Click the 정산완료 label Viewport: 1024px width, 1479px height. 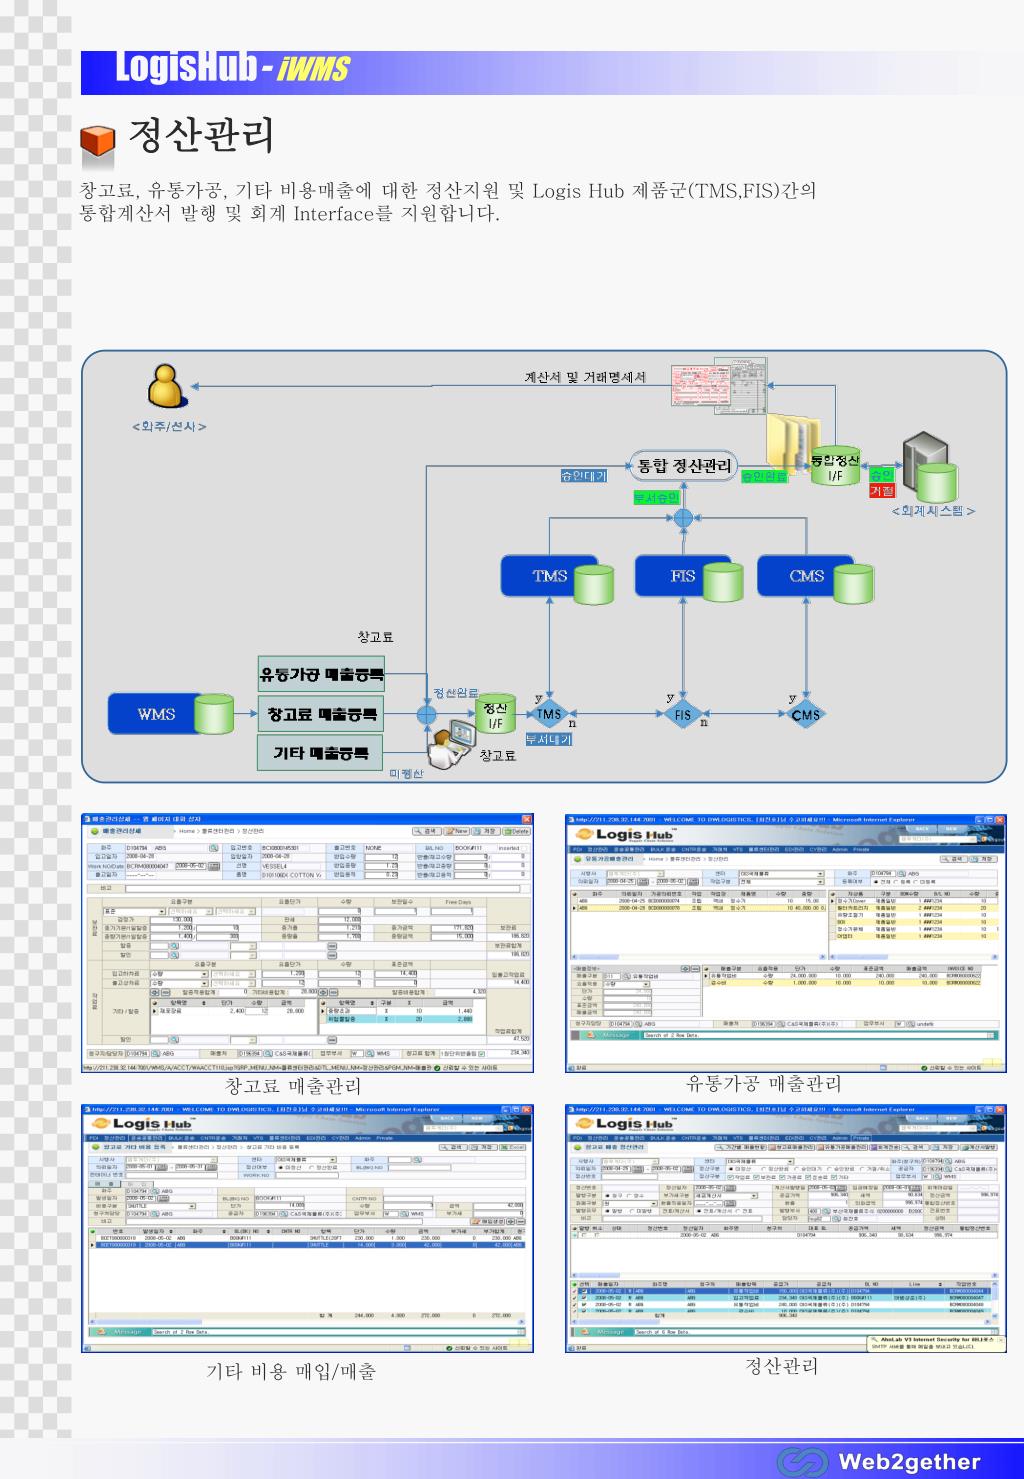click(x=455, y=693)
